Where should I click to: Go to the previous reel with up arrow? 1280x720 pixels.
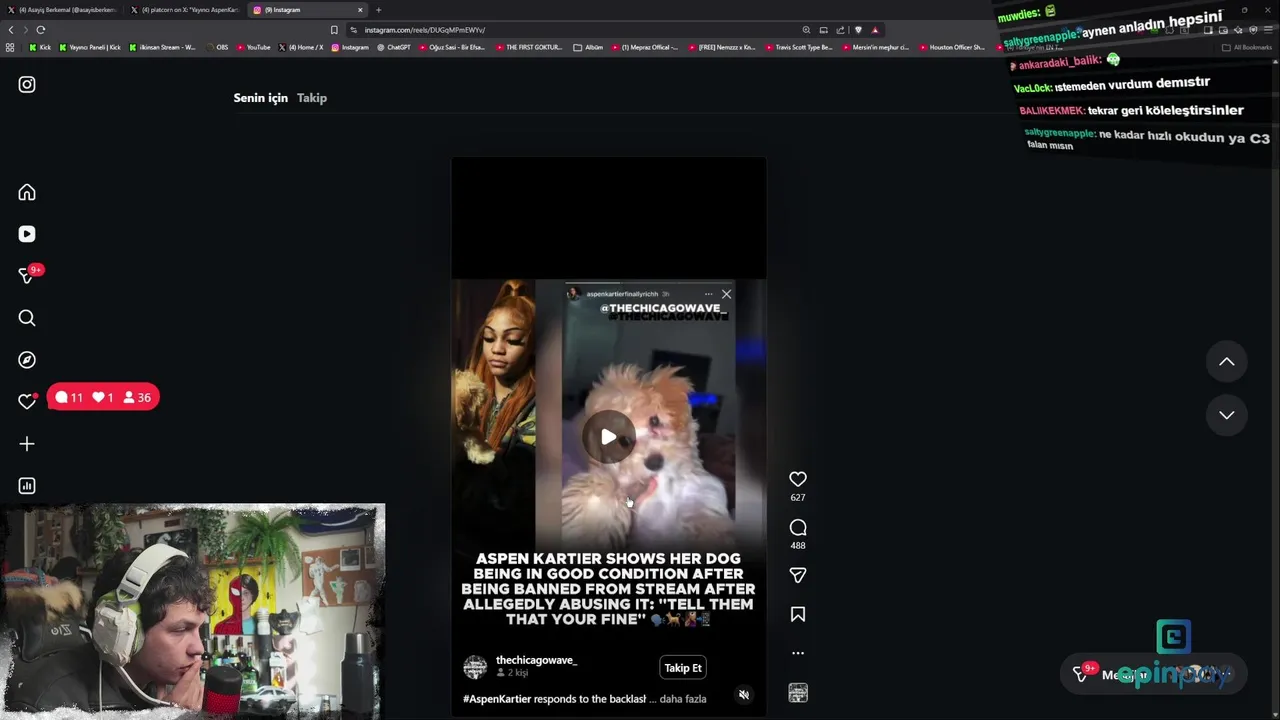tap(1227, 362)
